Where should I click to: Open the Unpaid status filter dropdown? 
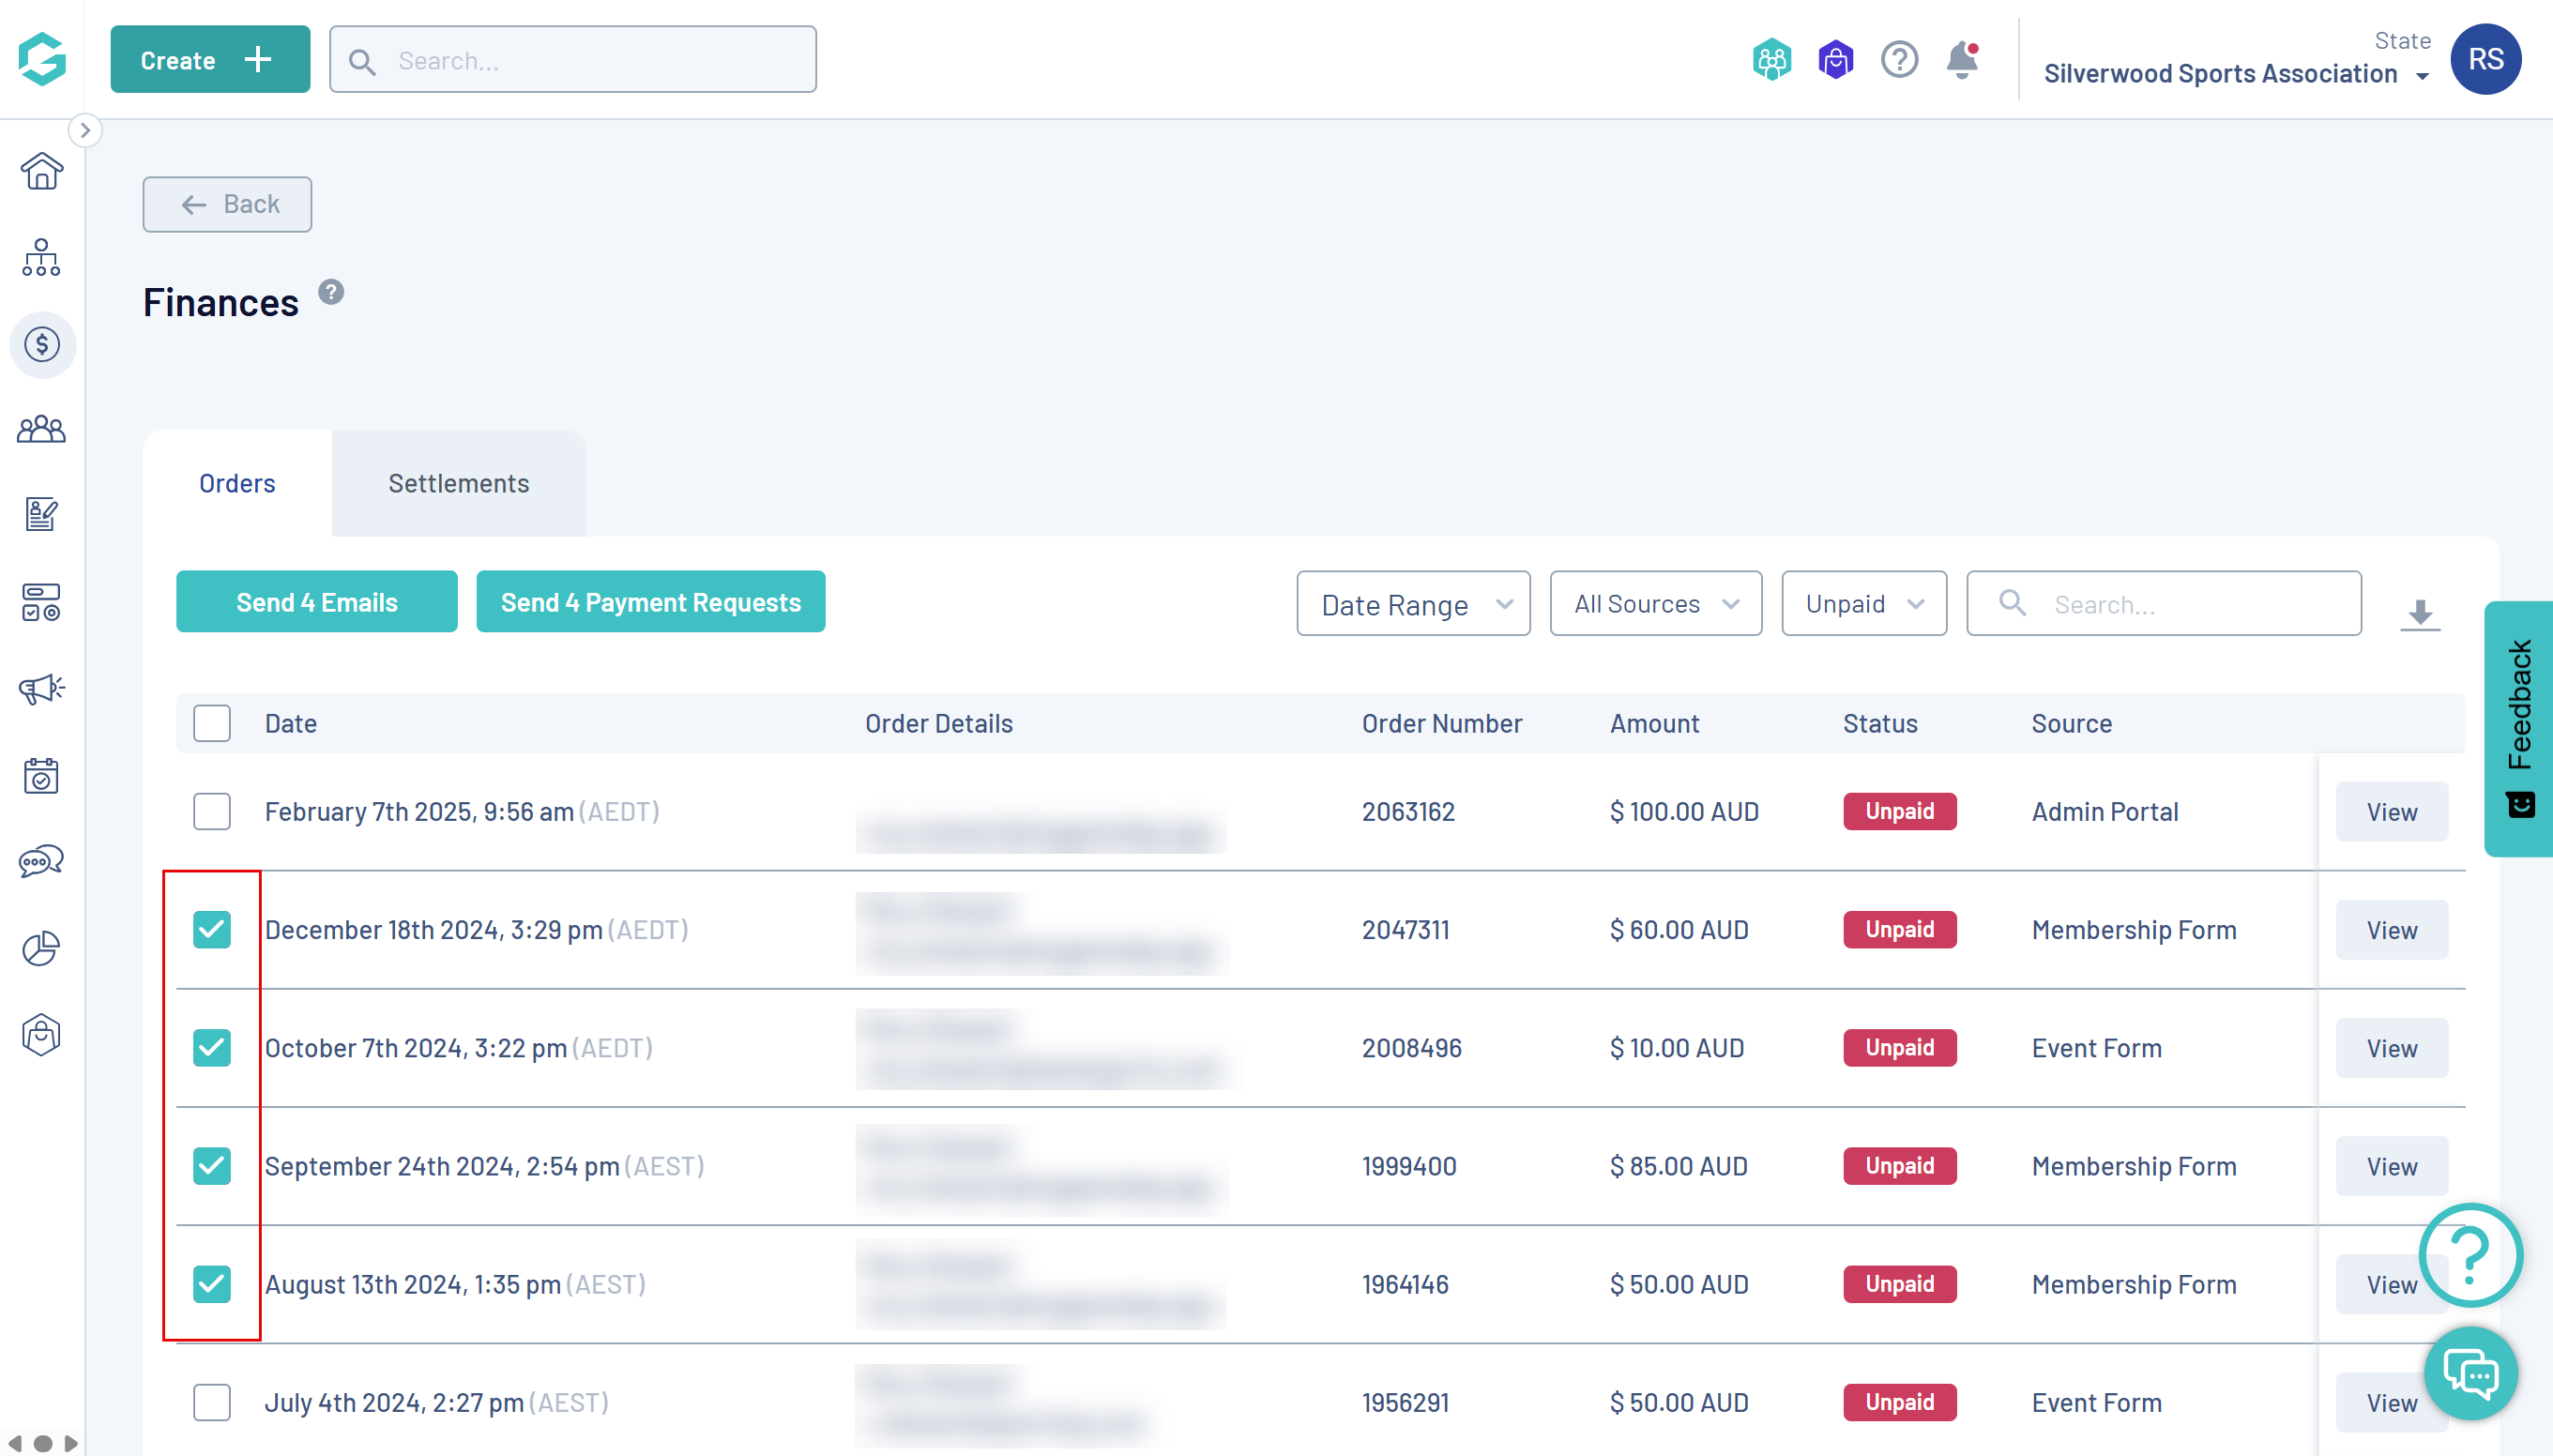1863,604
